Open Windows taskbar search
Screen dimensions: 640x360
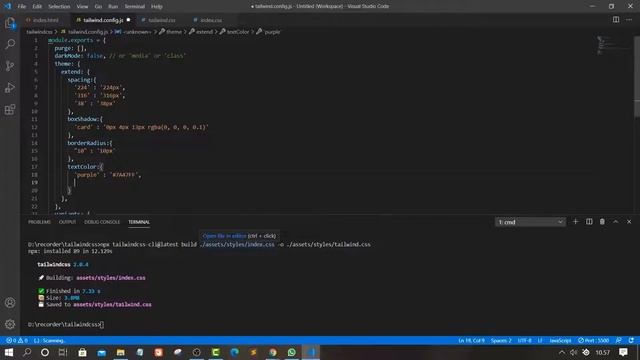point(27,352)
